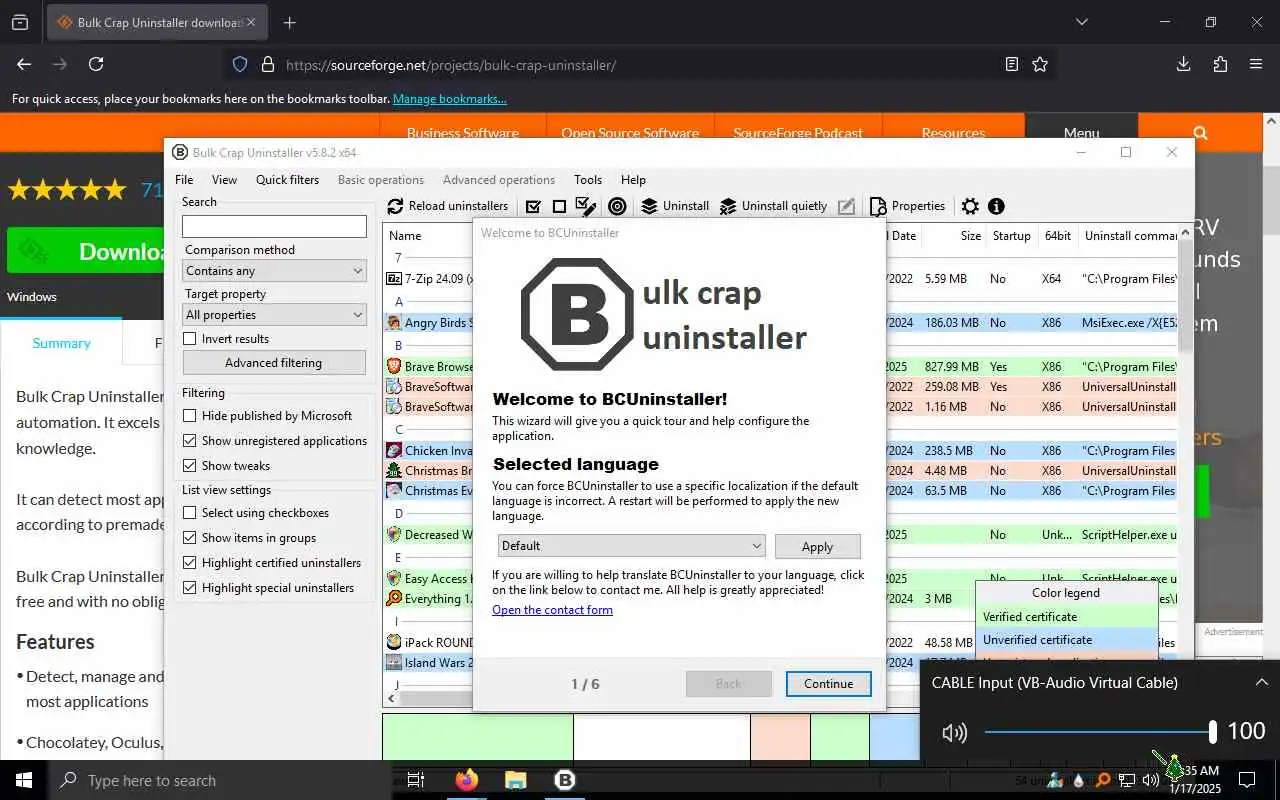This screenshot has height=800, width=1280.
Task: Click the Windows Start button
Action: (24, 780)
